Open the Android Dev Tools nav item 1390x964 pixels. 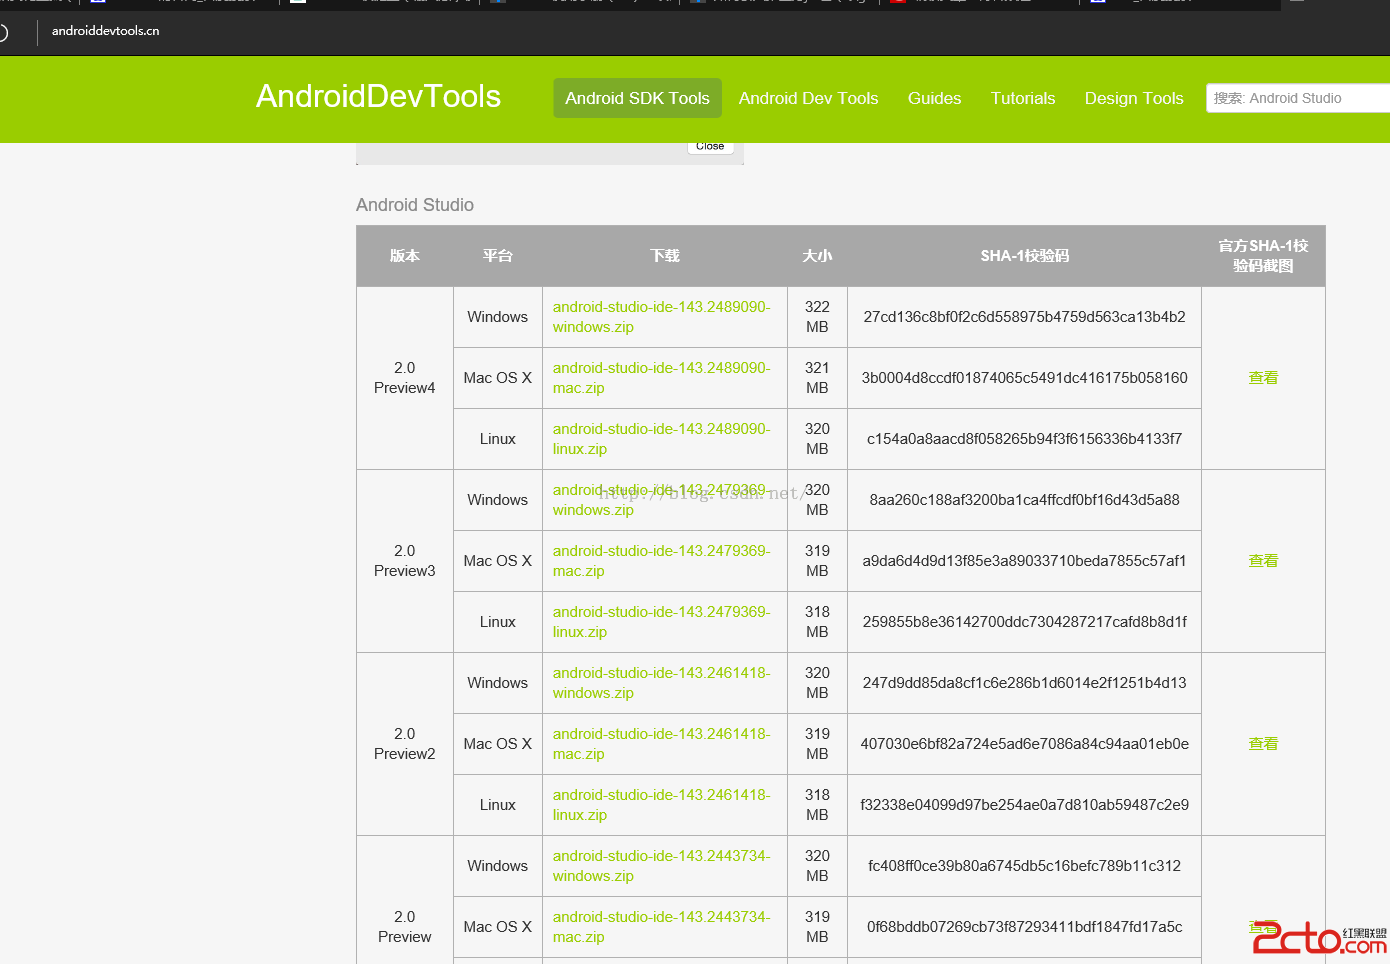[808, 98]
